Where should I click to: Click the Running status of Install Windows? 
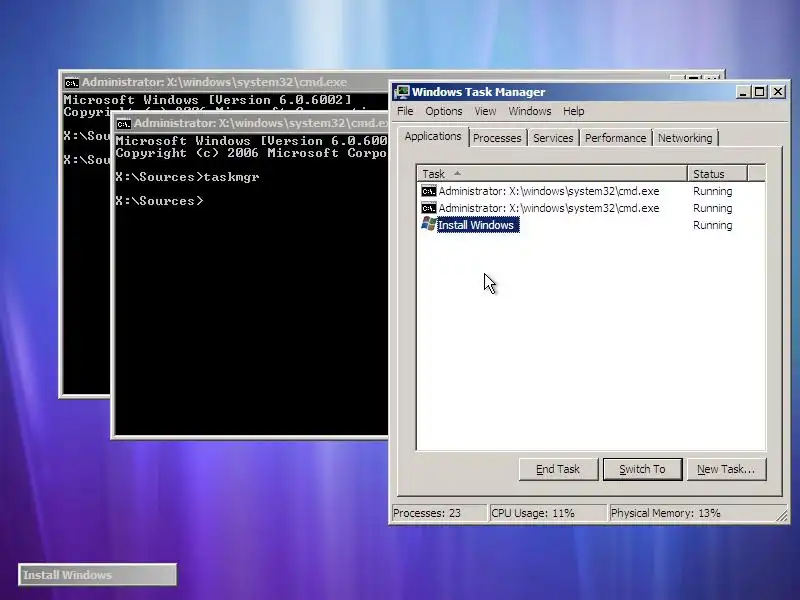(x=712, y=225)
